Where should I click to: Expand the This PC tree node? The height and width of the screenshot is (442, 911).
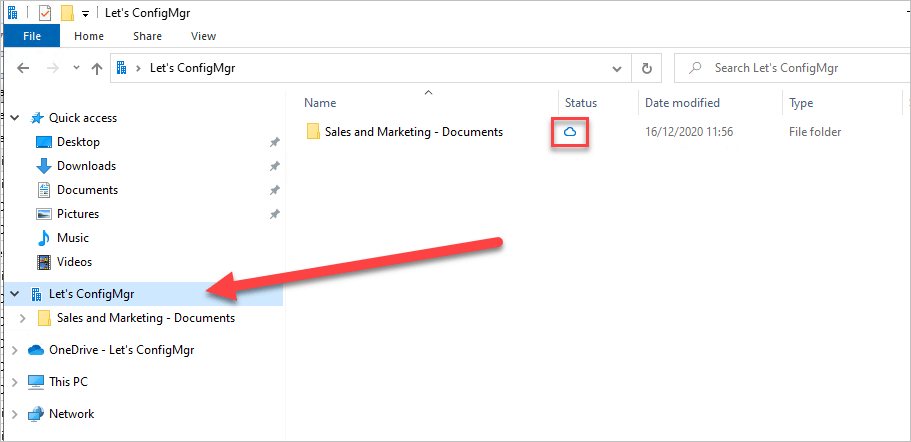point(15,382)
